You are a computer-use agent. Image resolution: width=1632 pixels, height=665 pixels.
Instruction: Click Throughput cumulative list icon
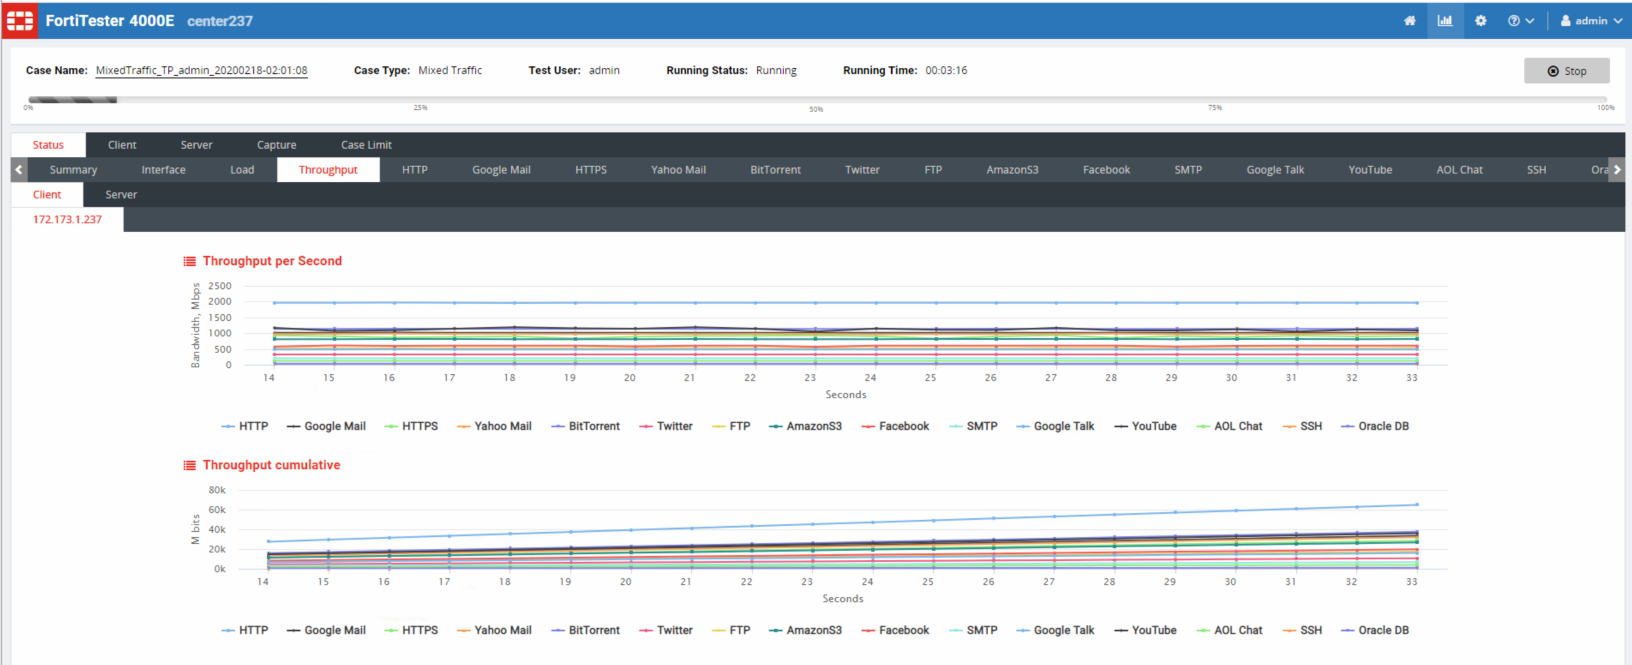pos(189,465)
